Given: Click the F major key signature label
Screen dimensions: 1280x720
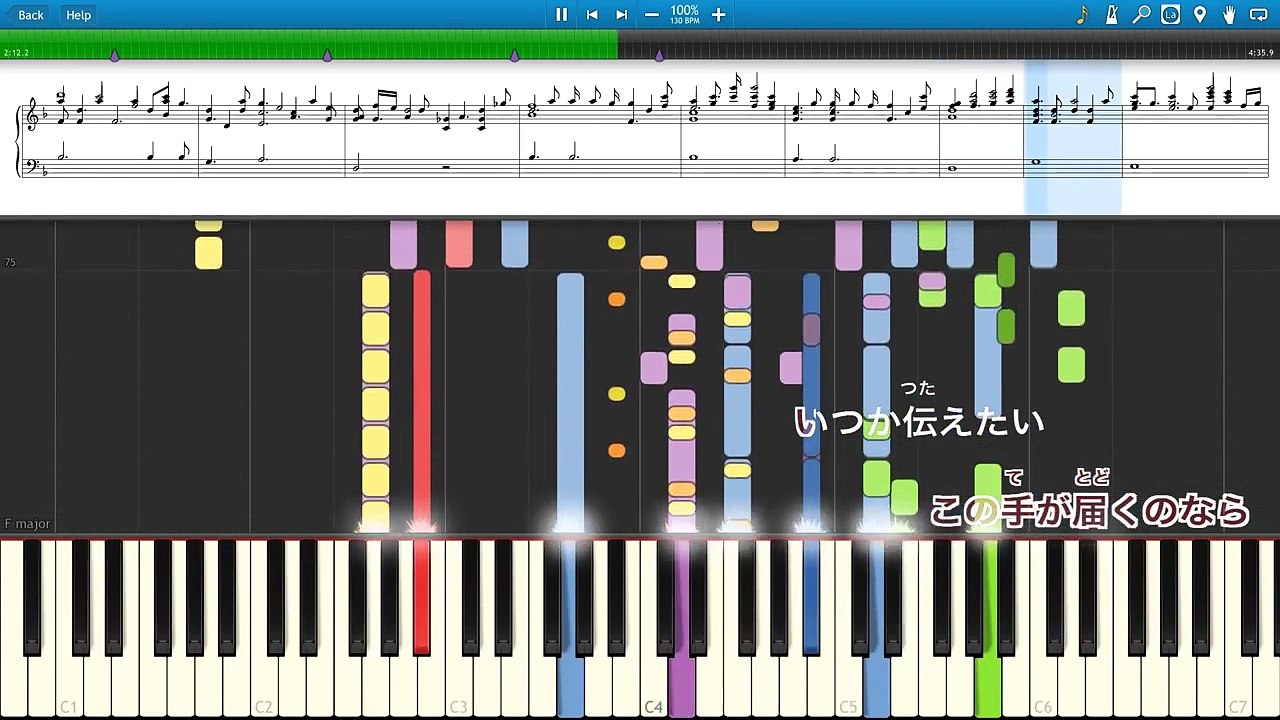Looking at the screenshot, I should click(x=27, y=524).
